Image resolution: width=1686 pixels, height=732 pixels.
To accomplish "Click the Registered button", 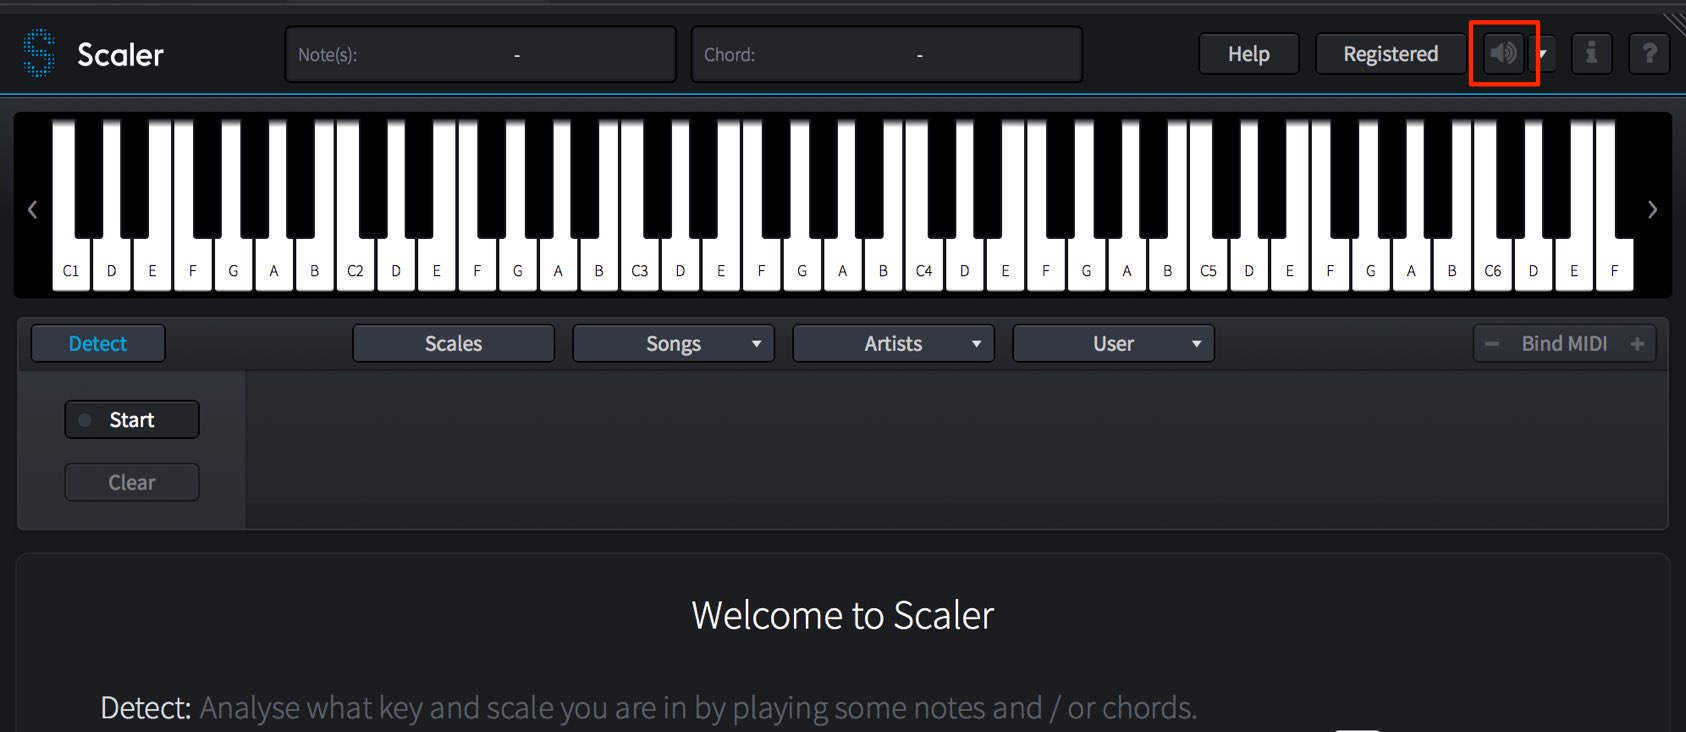I will [x=1390, y=54].
